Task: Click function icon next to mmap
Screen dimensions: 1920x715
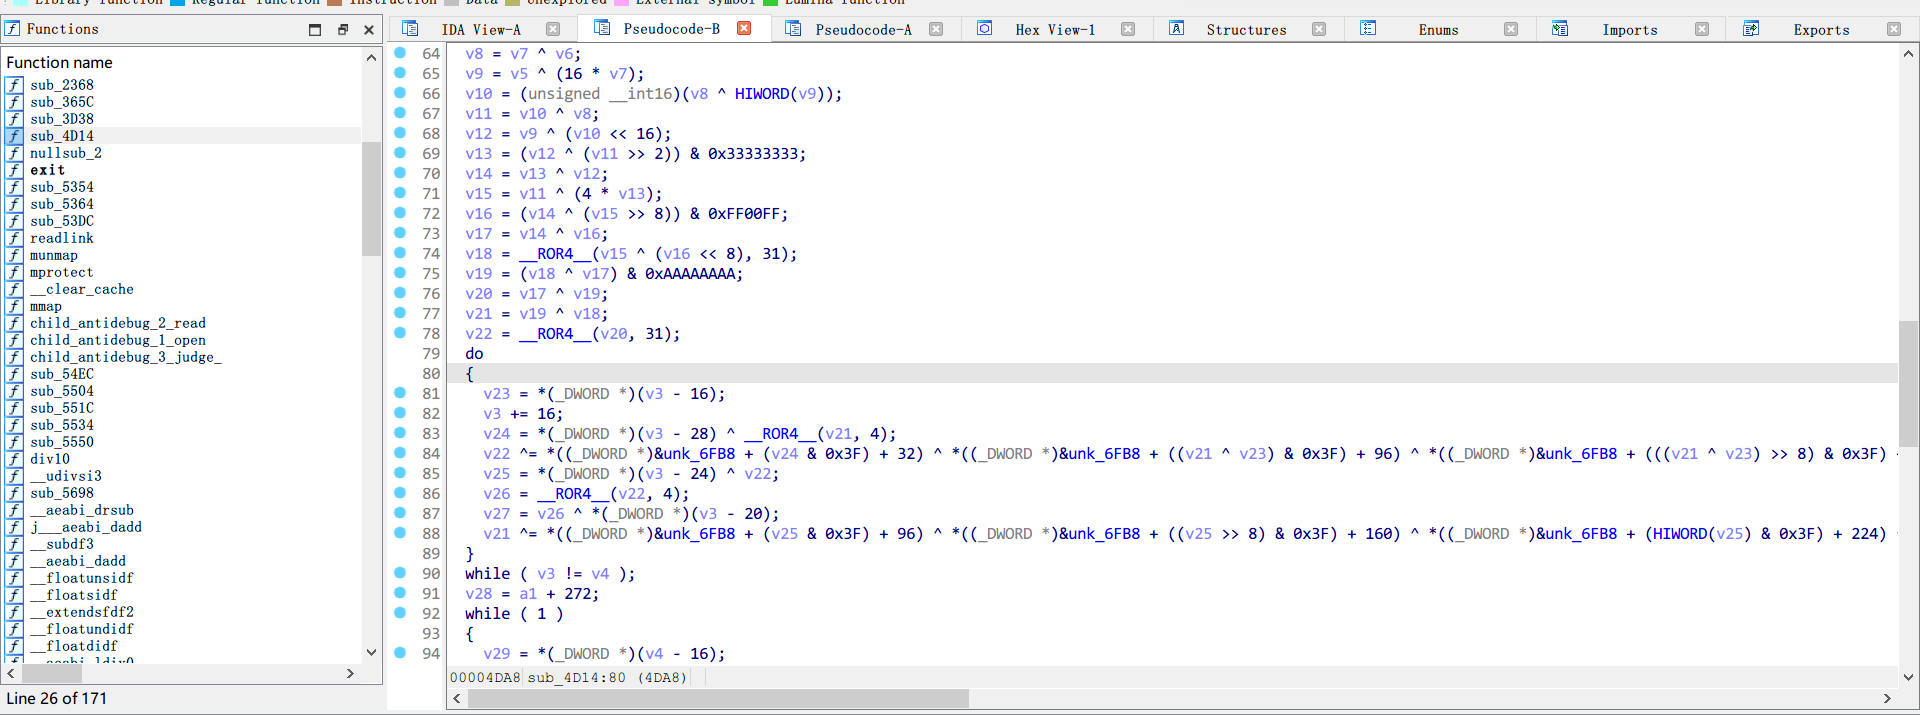Action: click(x=14, y=306)
